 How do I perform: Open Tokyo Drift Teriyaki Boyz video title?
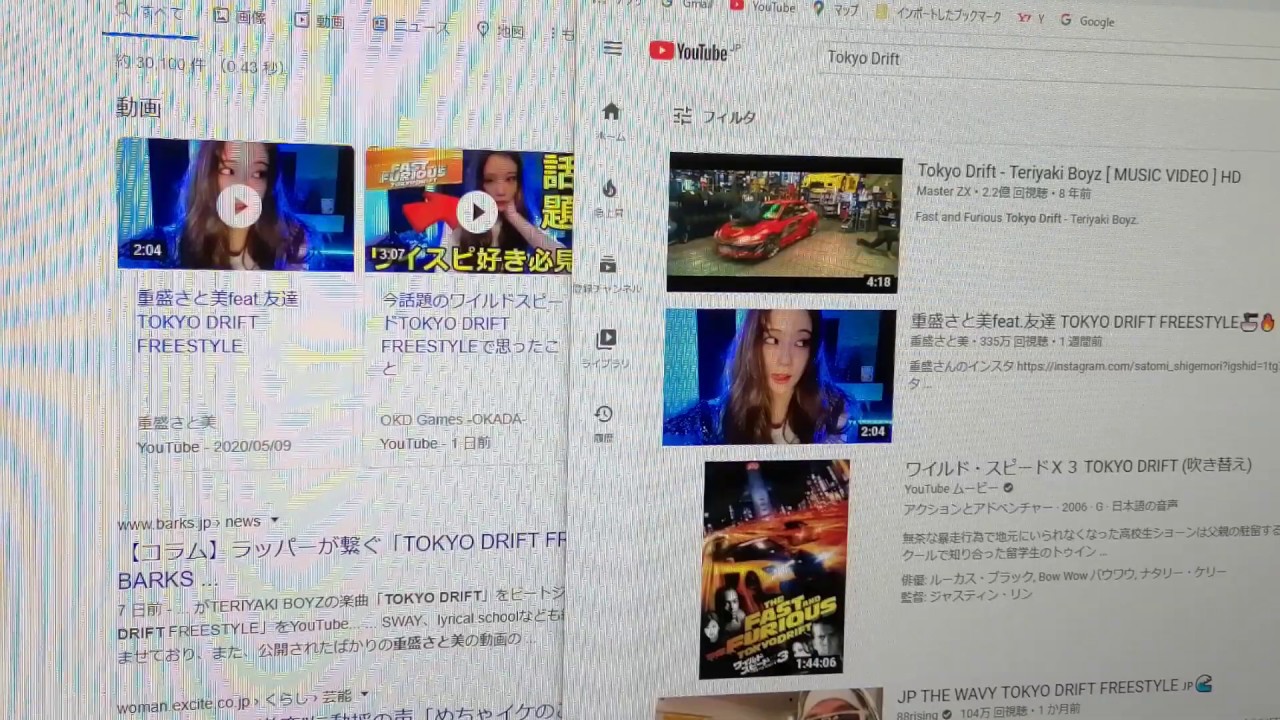point(1078,175)
